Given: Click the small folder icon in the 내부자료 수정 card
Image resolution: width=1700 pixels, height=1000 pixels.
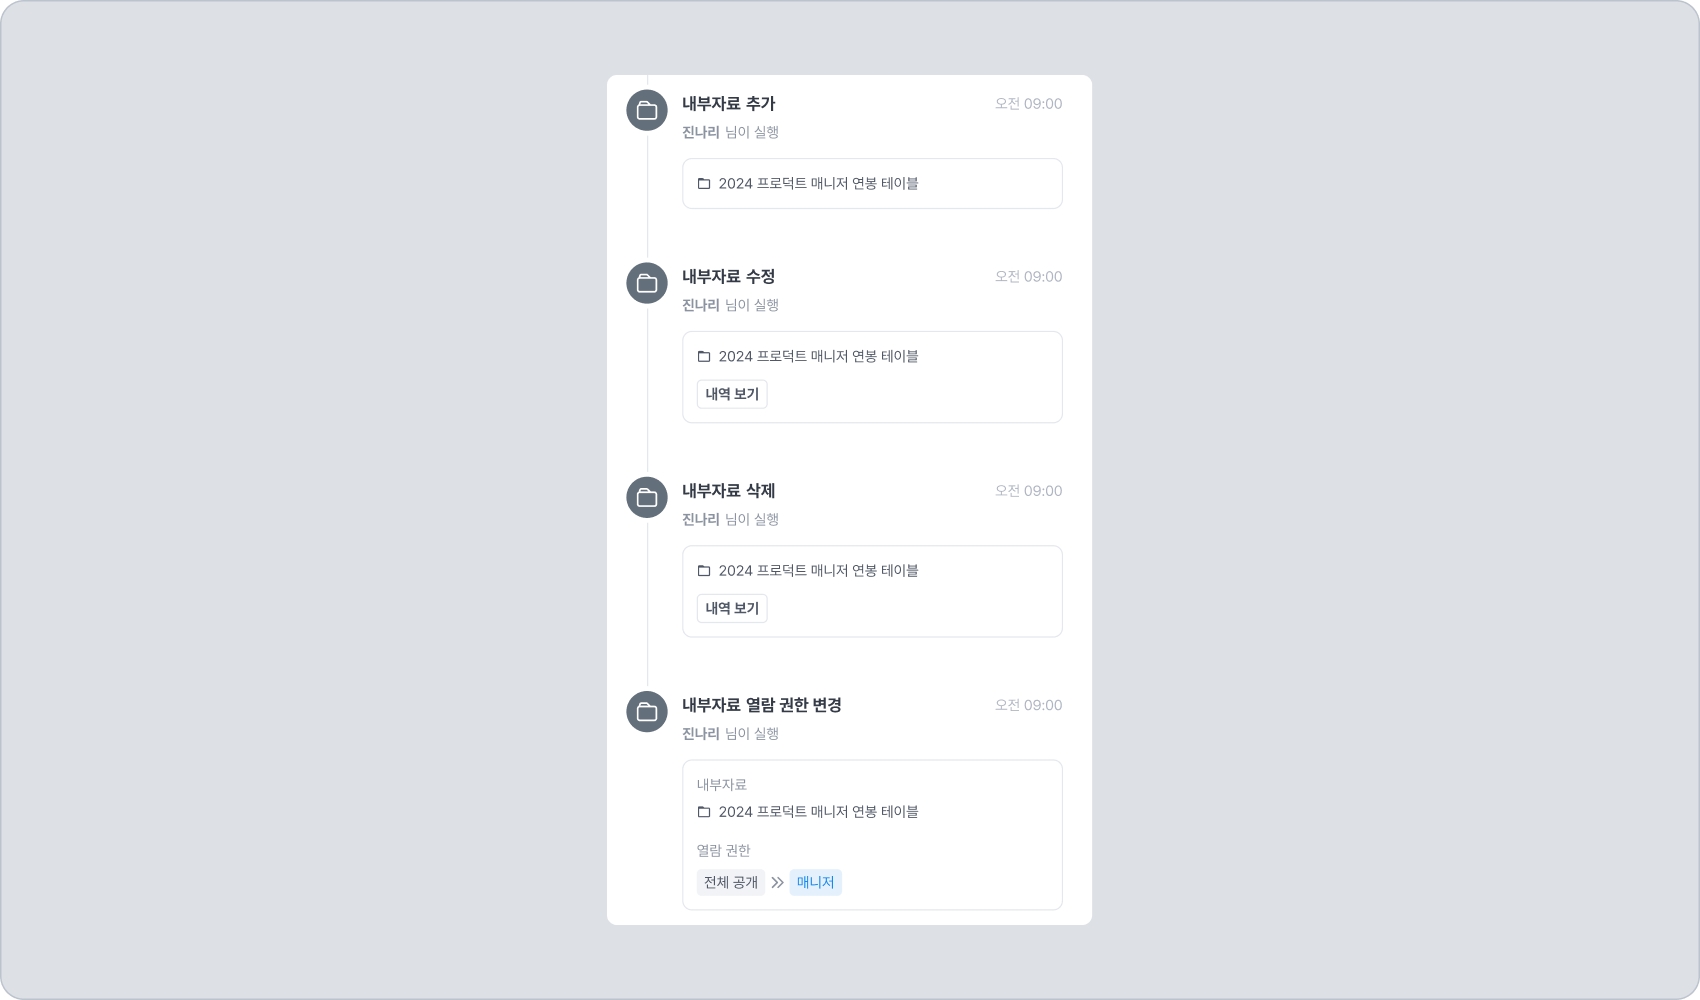Looking at the screenshot, I should coord(704,357).
